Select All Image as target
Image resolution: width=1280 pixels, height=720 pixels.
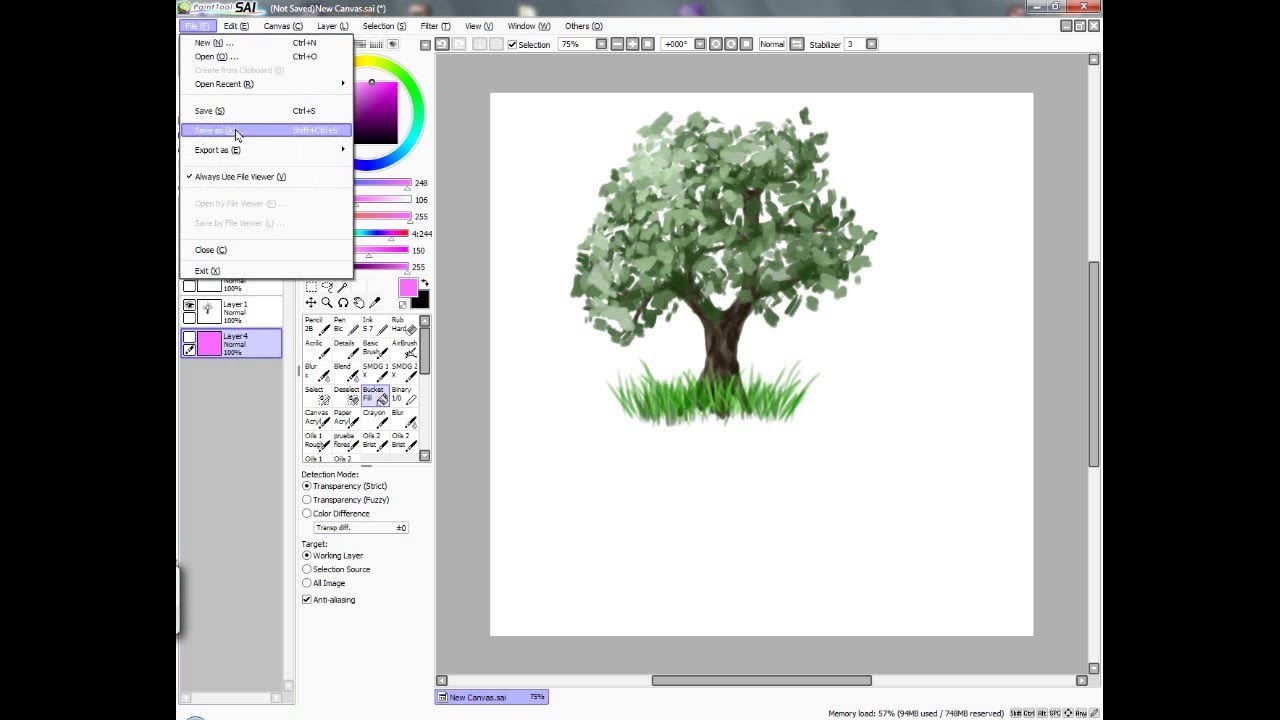tap(307, 583)
